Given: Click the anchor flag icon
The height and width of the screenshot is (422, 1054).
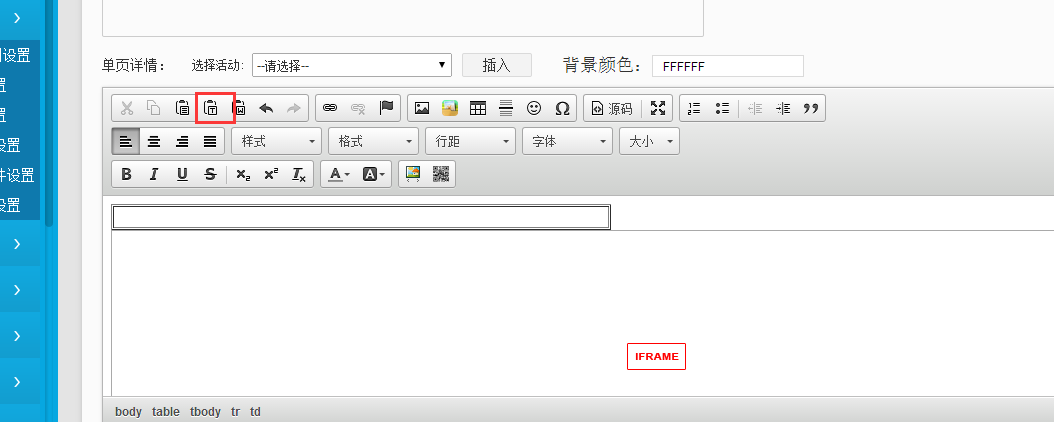Looking at the screenshot, I should 386,108.
